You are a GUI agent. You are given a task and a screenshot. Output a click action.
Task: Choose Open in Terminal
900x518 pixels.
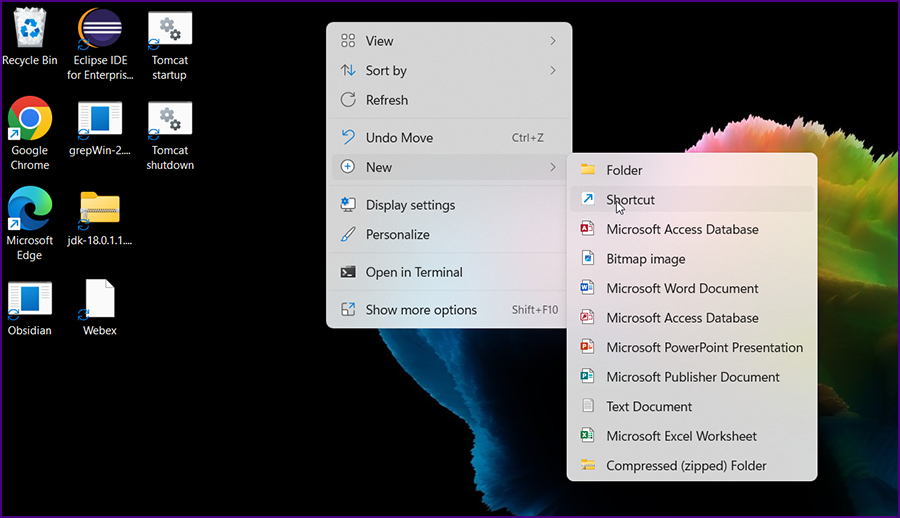pos(414,272)
